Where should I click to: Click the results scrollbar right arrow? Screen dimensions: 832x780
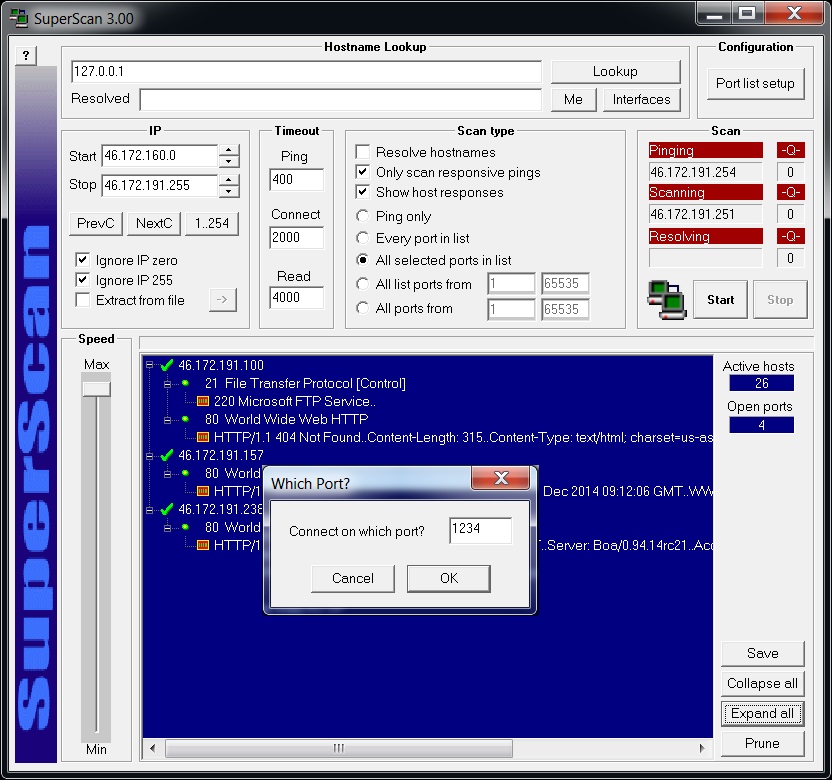tap(702, 748)
